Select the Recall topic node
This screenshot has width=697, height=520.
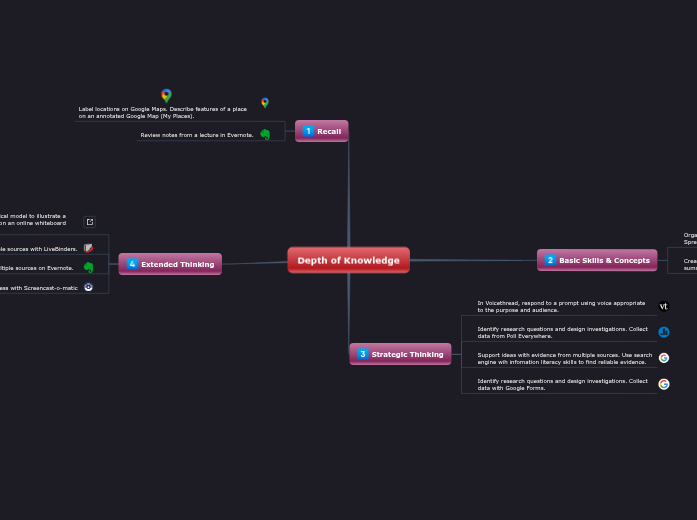(322, 131)
